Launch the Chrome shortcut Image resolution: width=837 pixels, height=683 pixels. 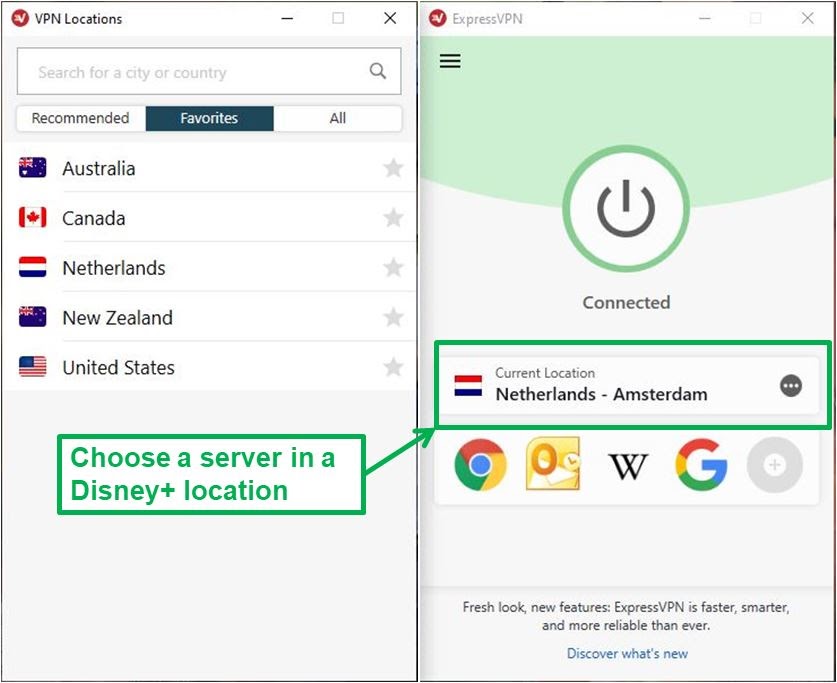tap(480, 465)
